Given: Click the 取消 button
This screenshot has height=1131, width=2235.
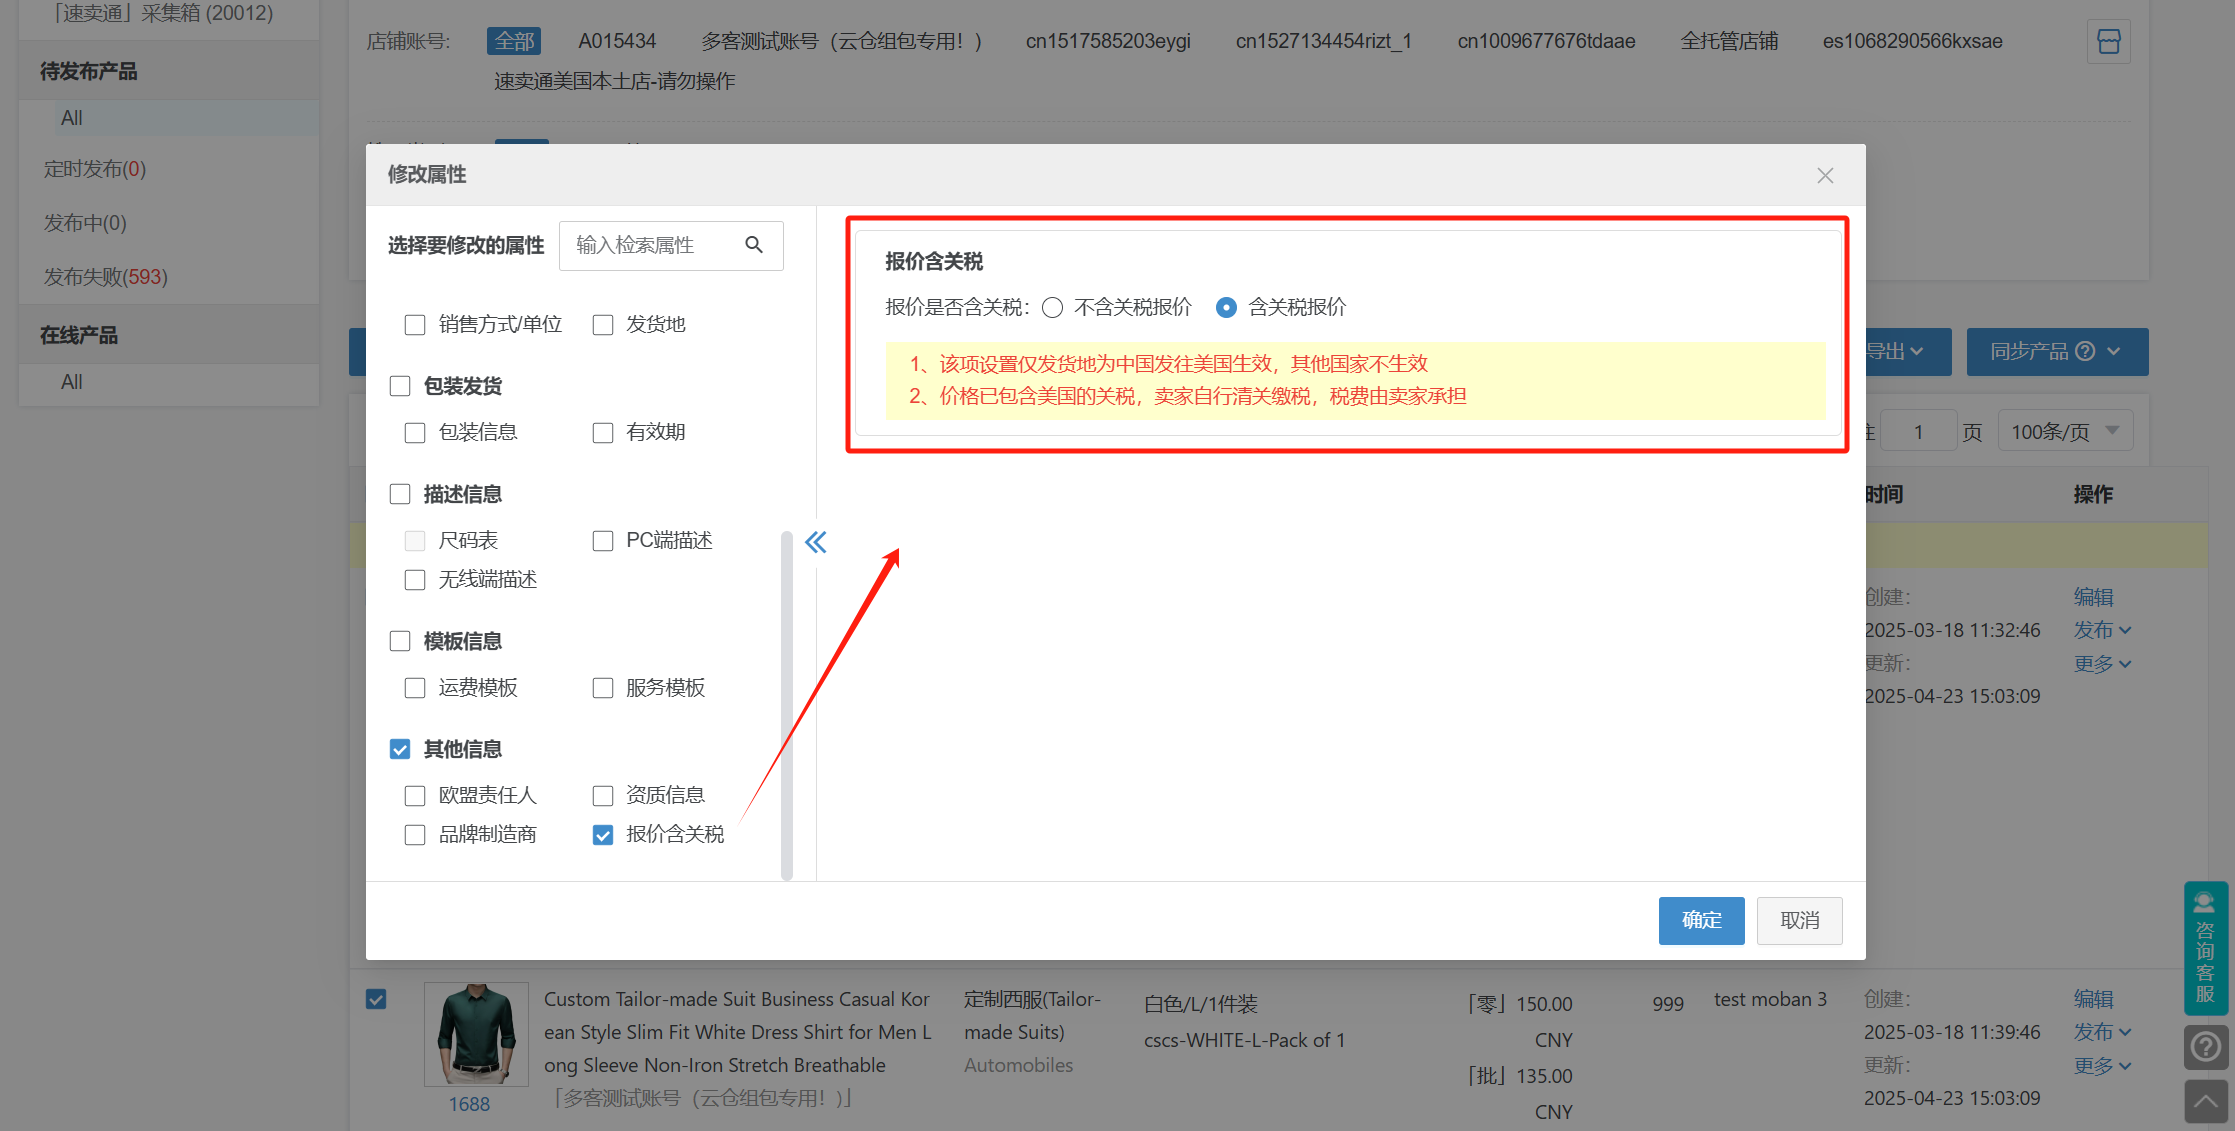Looking at the screenshot, I should pos(1799,920).
